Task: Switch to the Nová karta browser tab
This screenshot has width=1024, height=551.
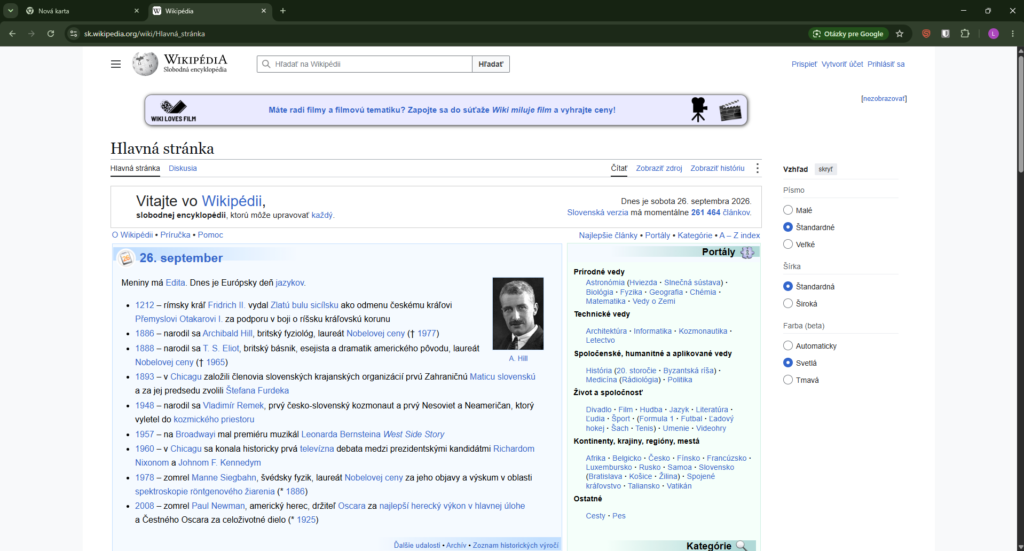Action: click(x=82, y=10)
